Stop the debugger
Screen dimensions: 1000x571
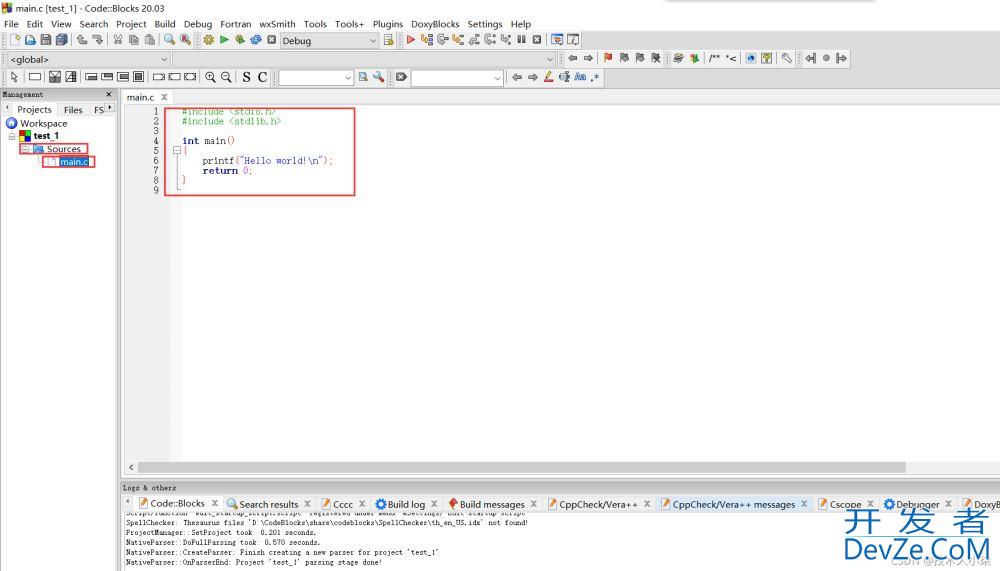point(537,40)
